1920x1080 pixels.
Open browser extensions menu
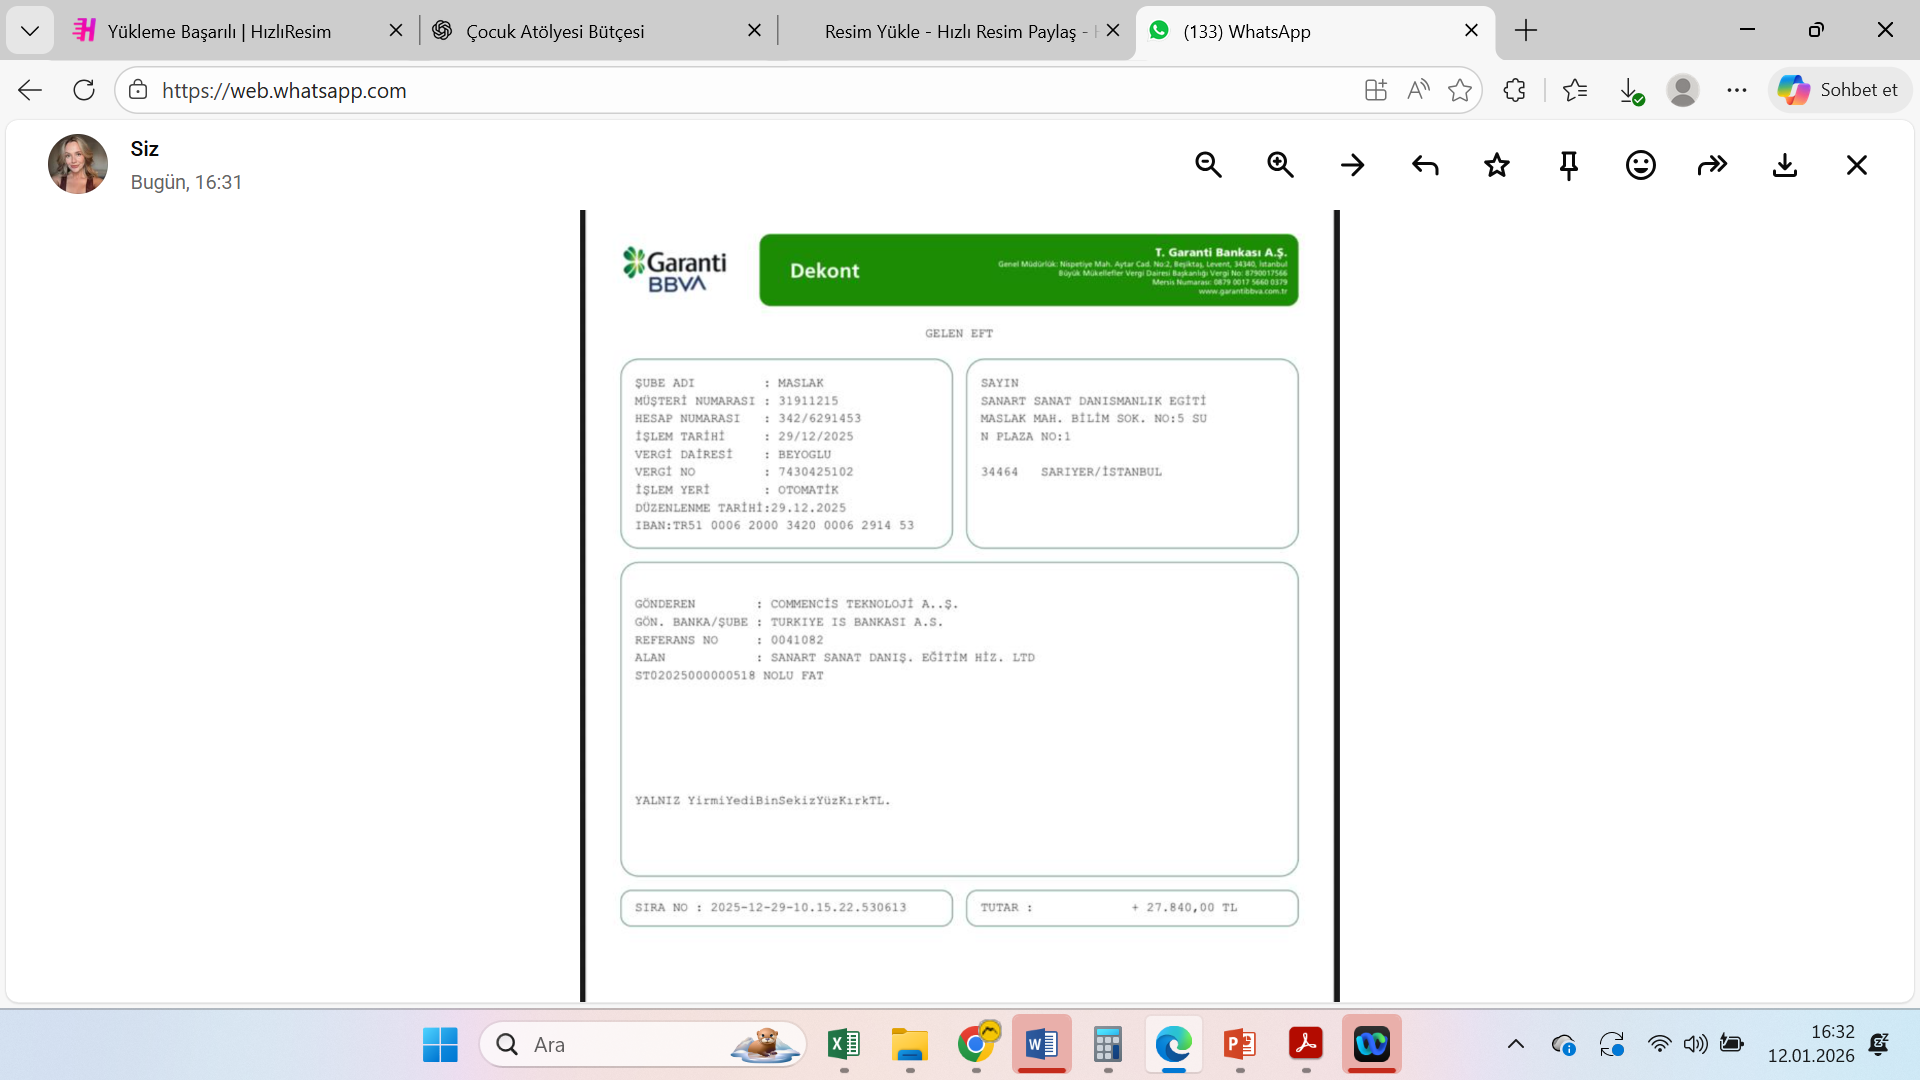[1515, 90]
